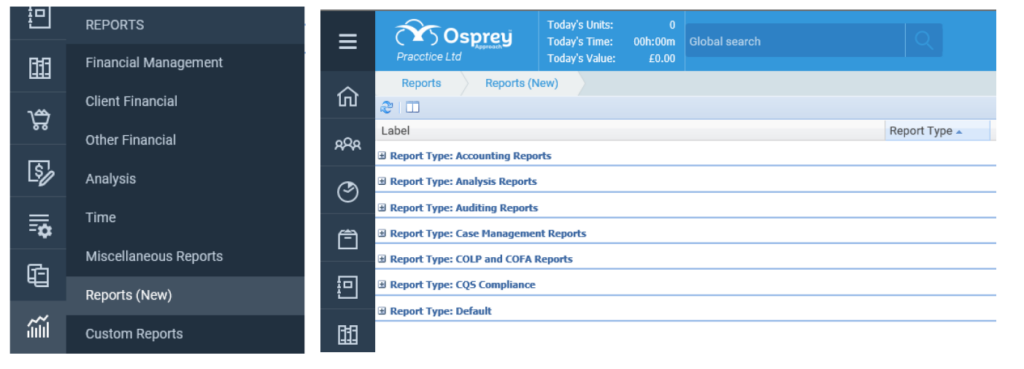Open the diary notebook icon under the calendar icon
Viewport: 1024px width, 369px height.
tap(347, 286)
